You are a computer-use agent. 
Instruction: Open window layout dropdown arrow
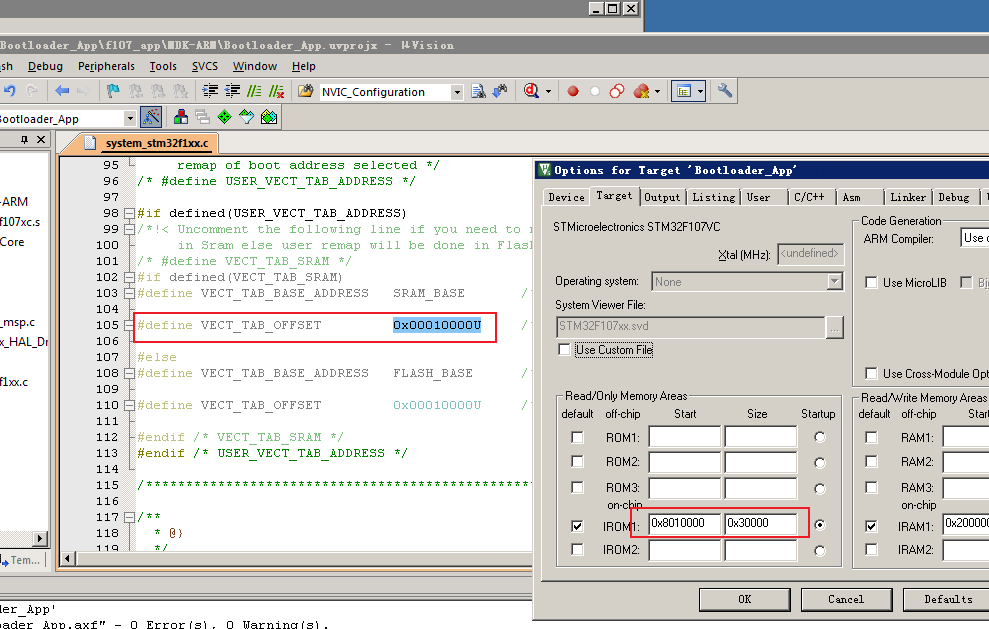(x=700, y=91)
